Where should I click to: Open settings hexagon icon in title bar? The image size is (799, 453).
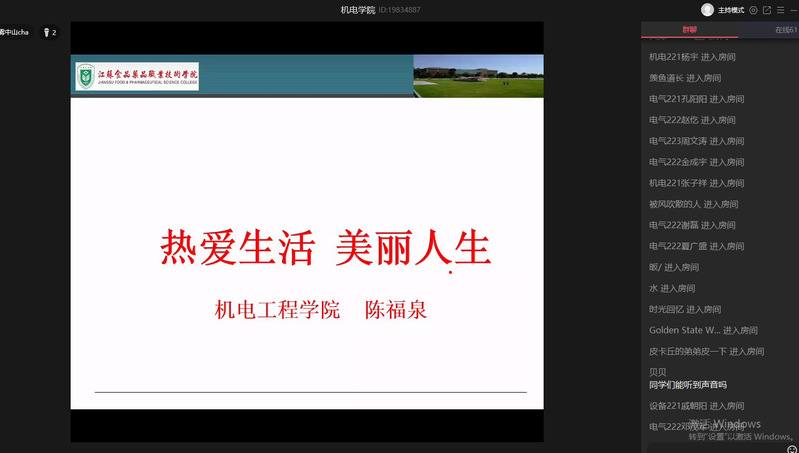753,10
